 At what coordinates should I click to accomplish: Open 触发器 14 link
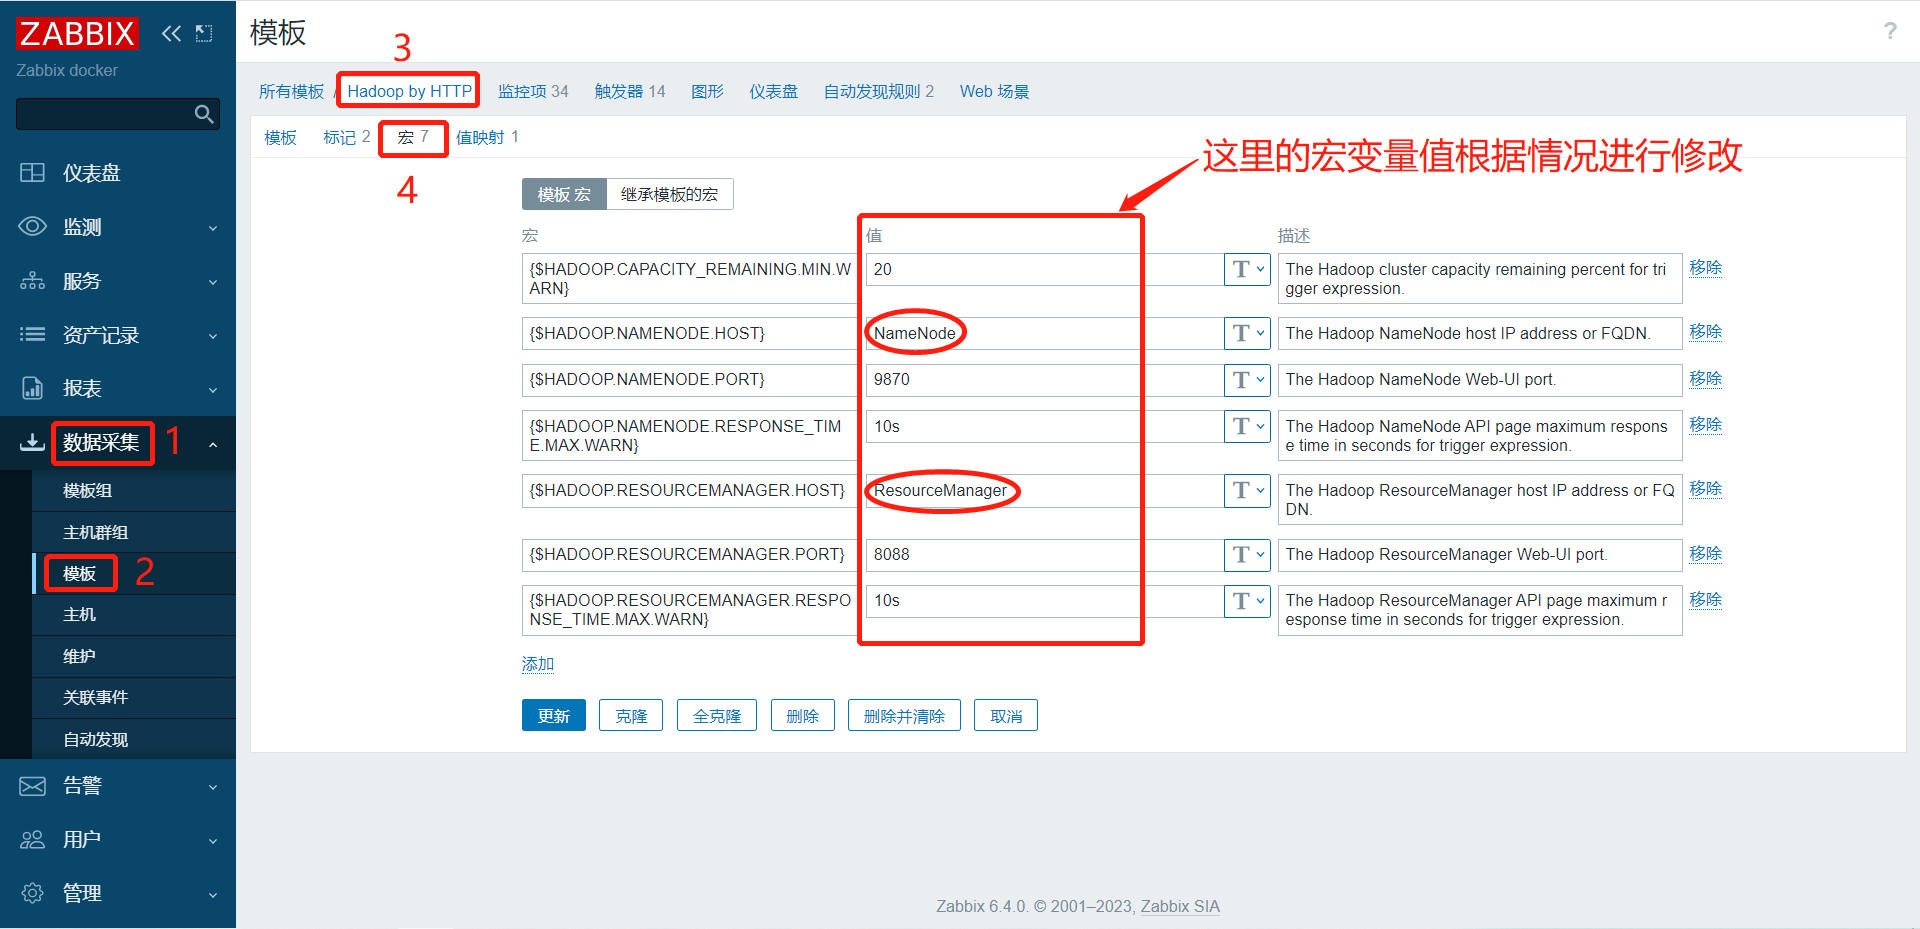[x=630, y=92]
